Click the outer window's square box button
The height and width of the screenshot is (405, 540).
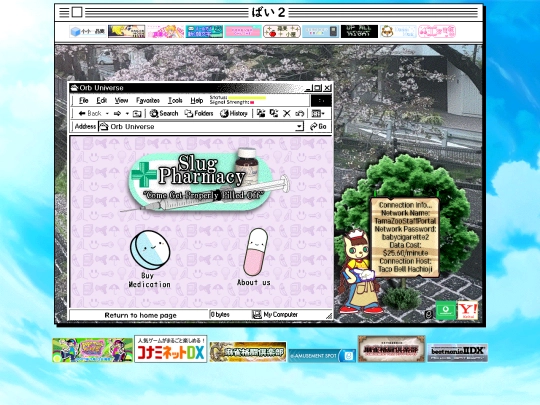click(x=77, y=12)
